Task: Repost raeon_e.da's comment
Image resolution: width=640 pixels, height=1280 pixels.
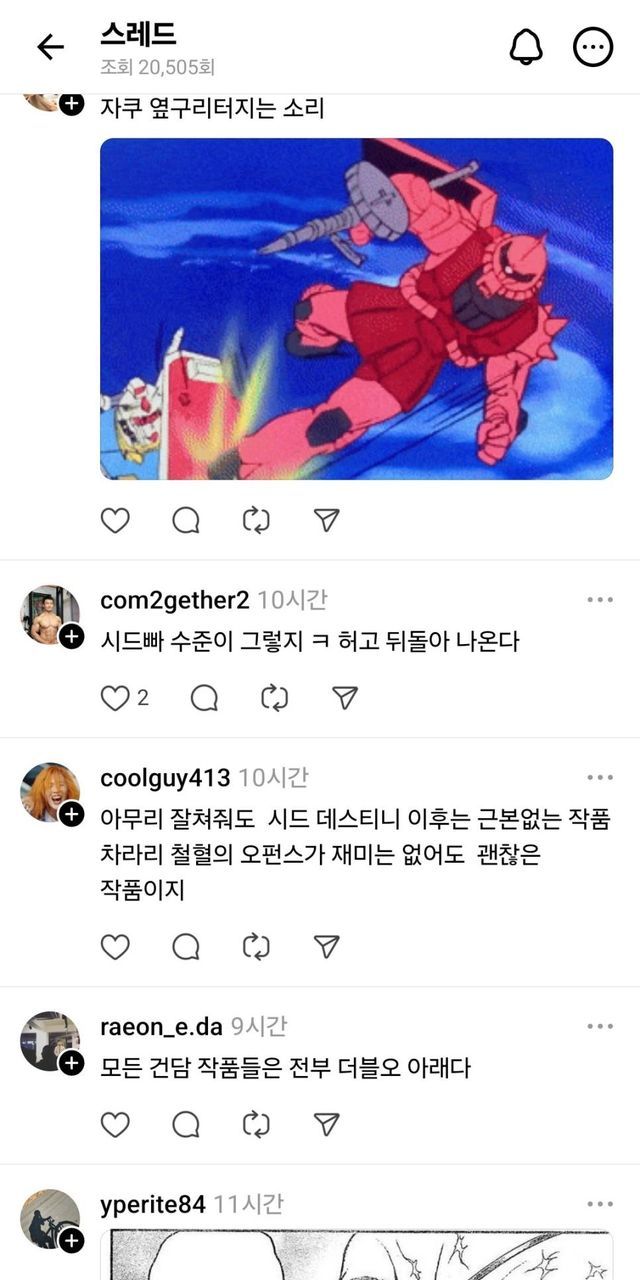Action: pos(257,1124)
